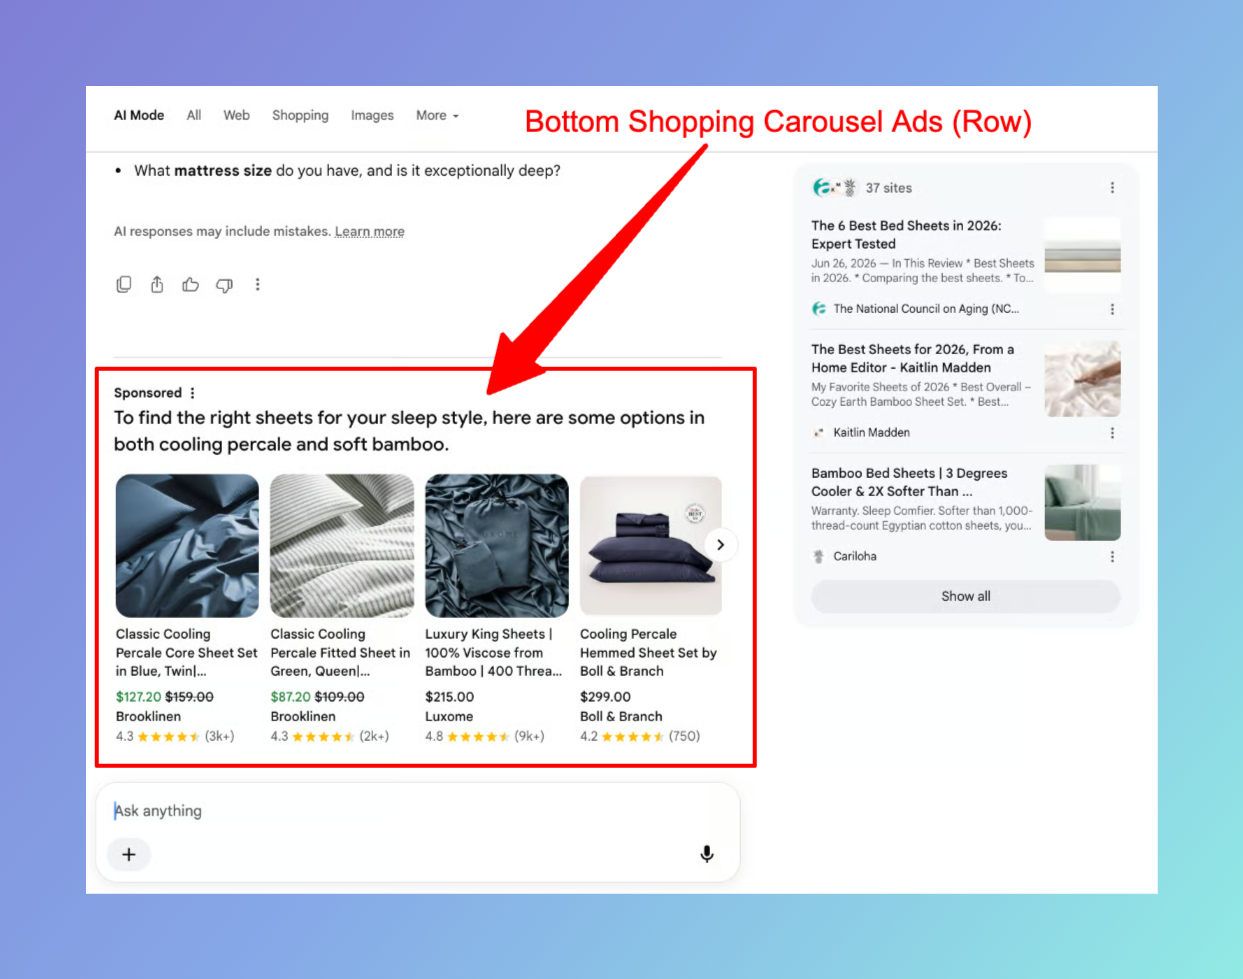This screenshot has width=1243, height=979.
Task: Switch to the All tab
Action: pos(194,116)
